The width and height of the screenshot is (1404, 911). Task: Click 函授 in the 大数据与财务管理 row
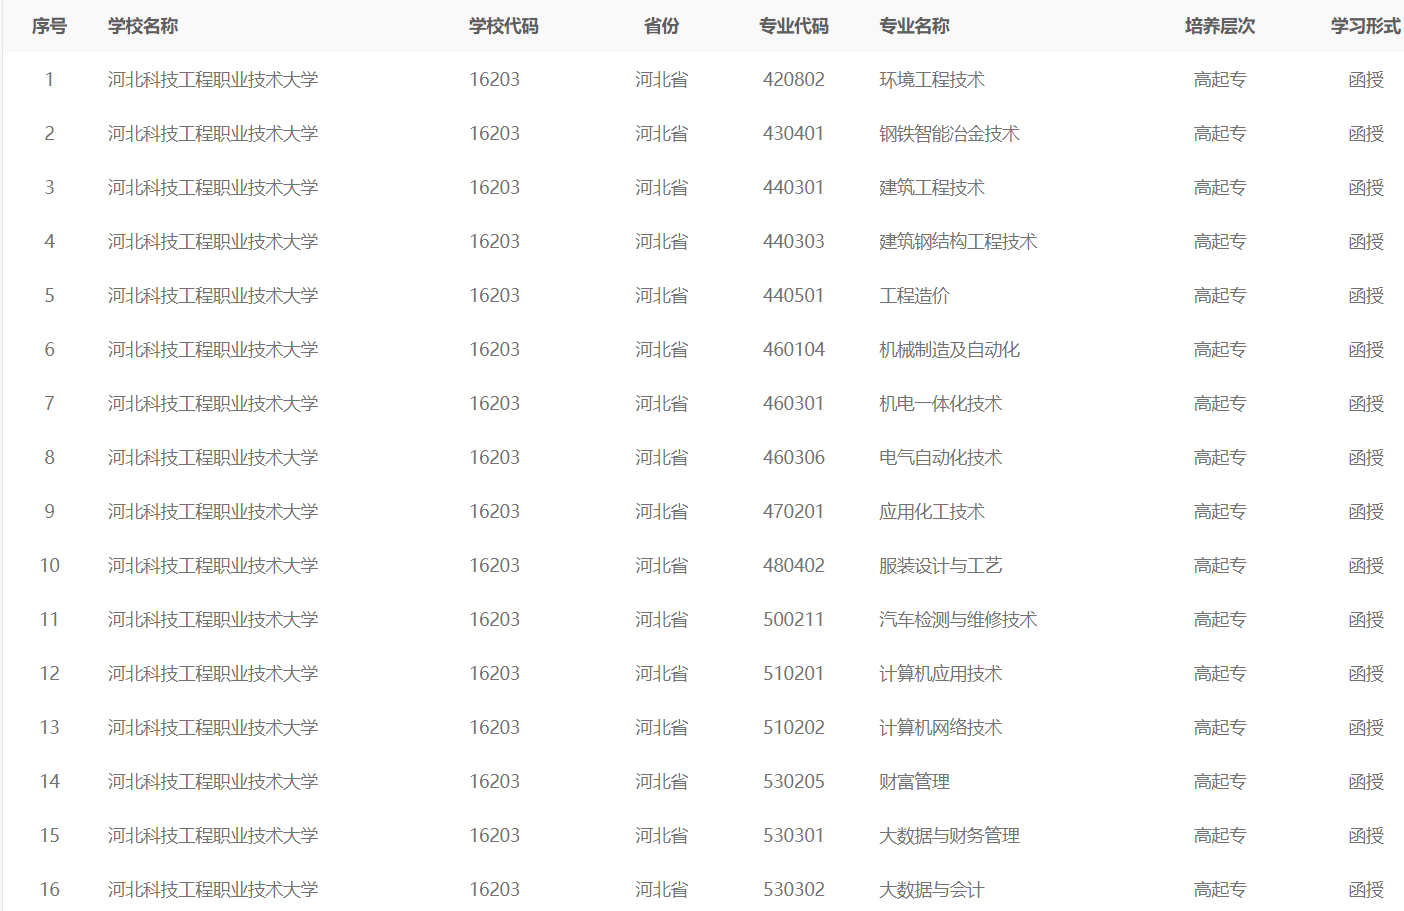pyautogui.click(x=1366, y=836)
